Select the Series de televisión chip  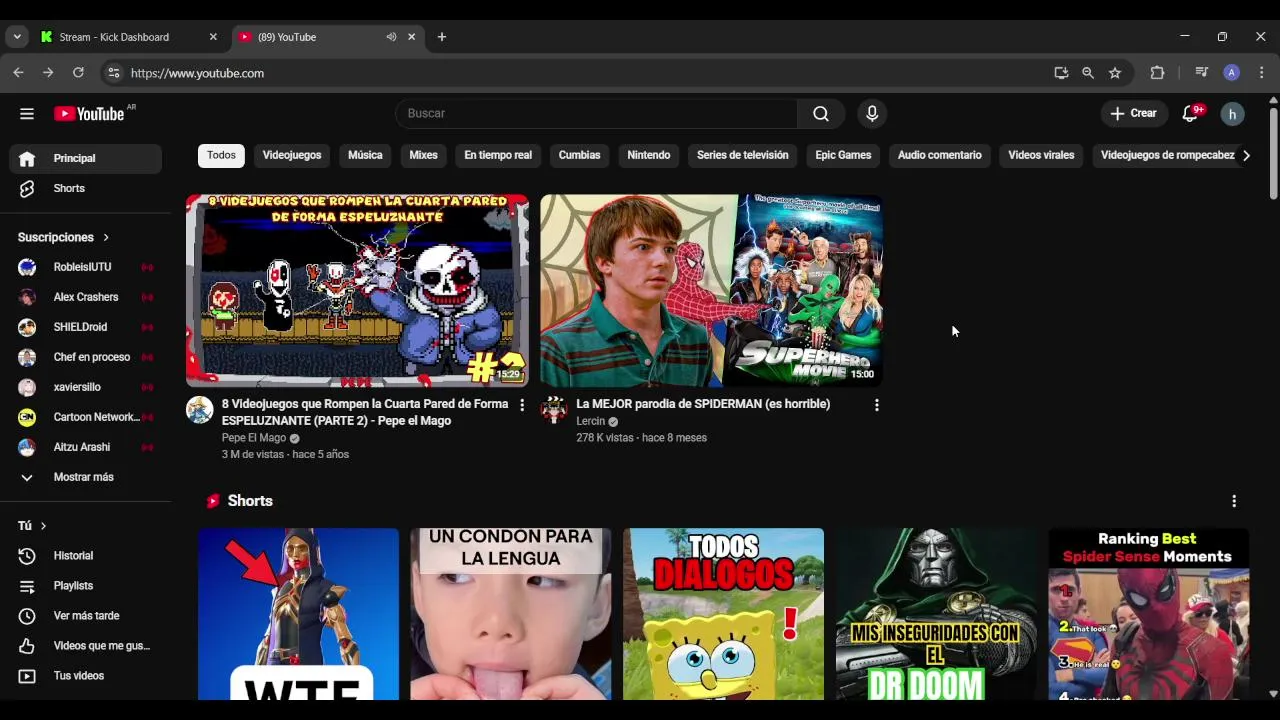pyautogui.click(x=743, y=155)
